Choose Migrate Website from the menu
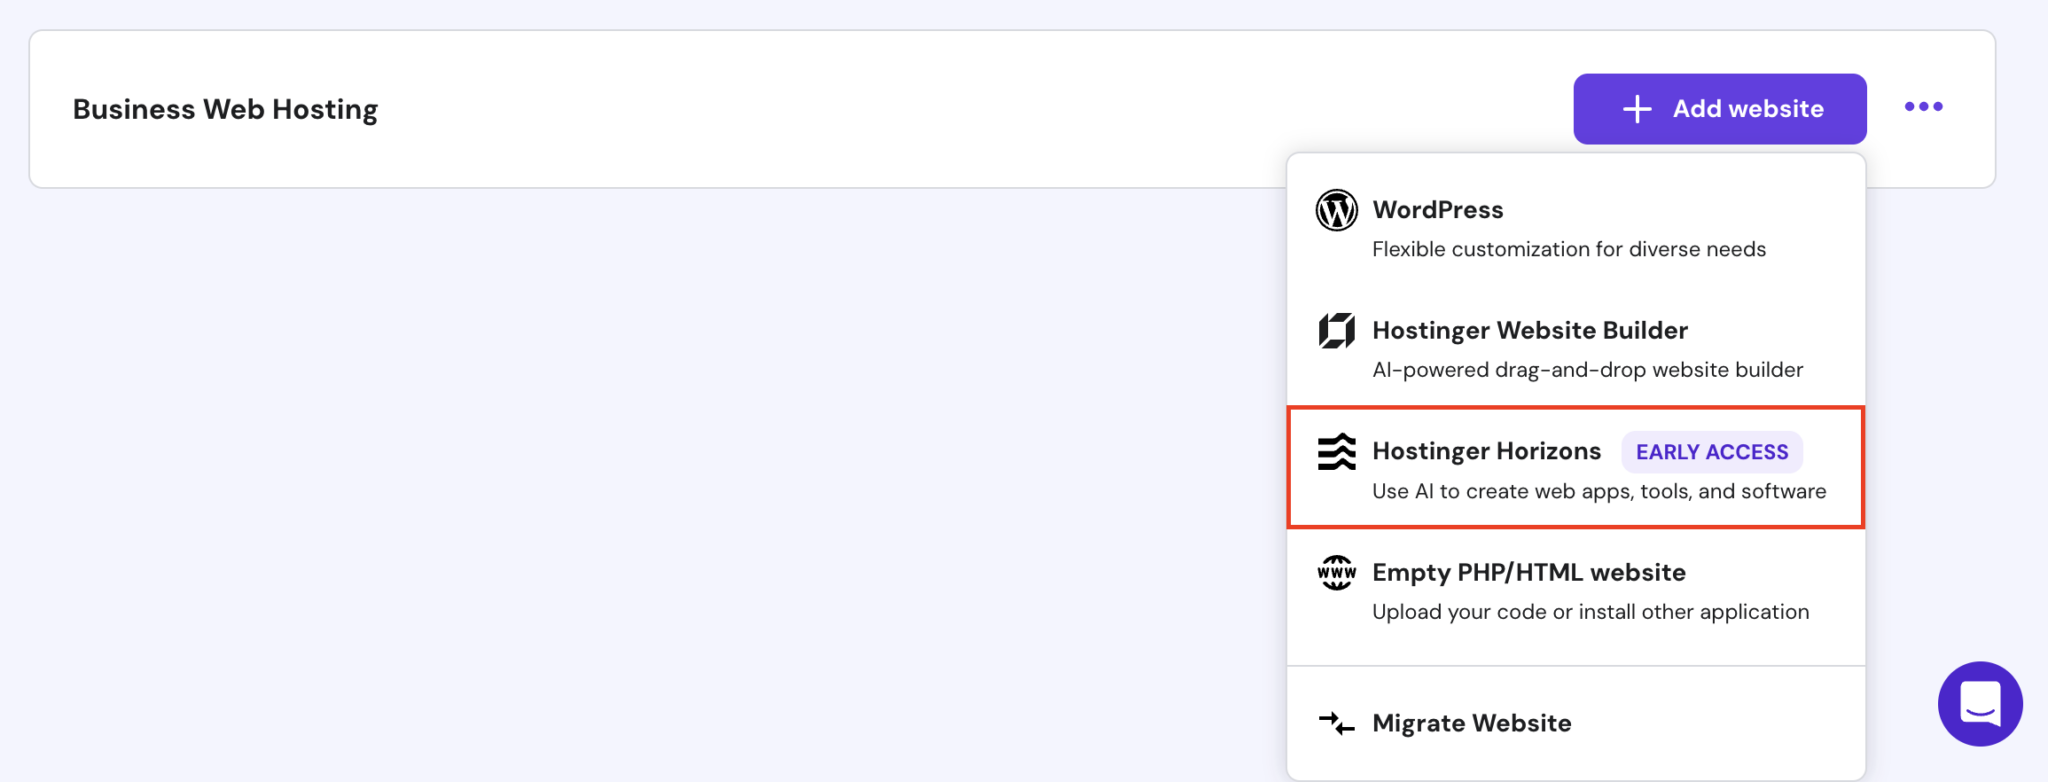 click(x=1471, y=723)
